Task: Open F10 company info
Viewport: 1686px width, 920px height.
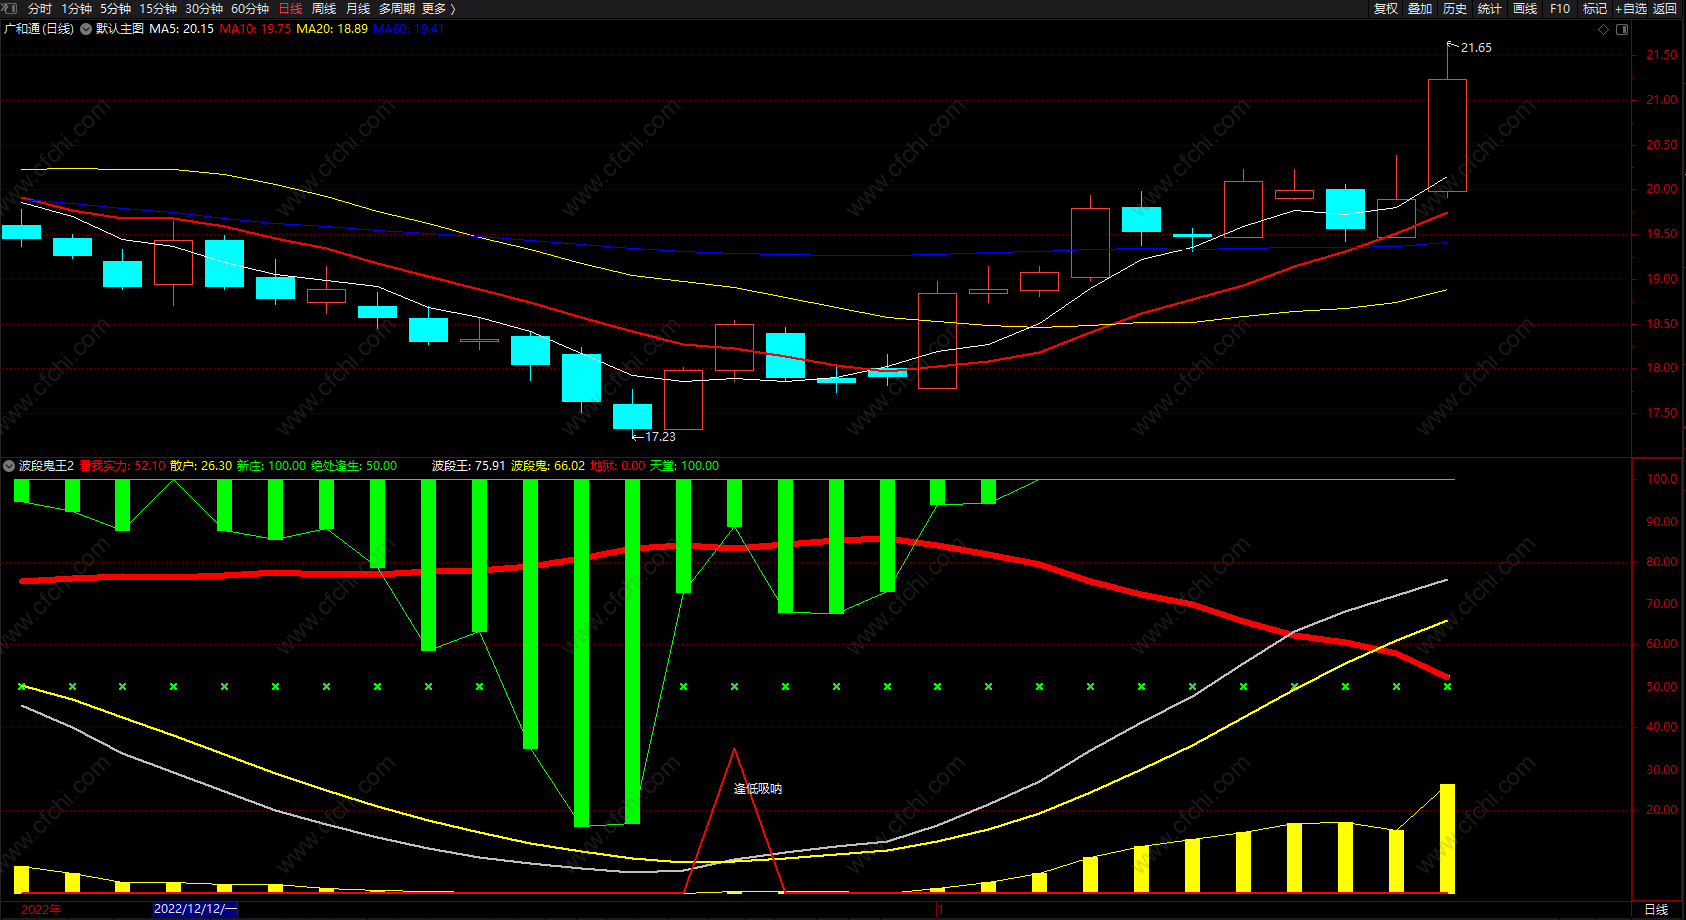Action: 1560,8
